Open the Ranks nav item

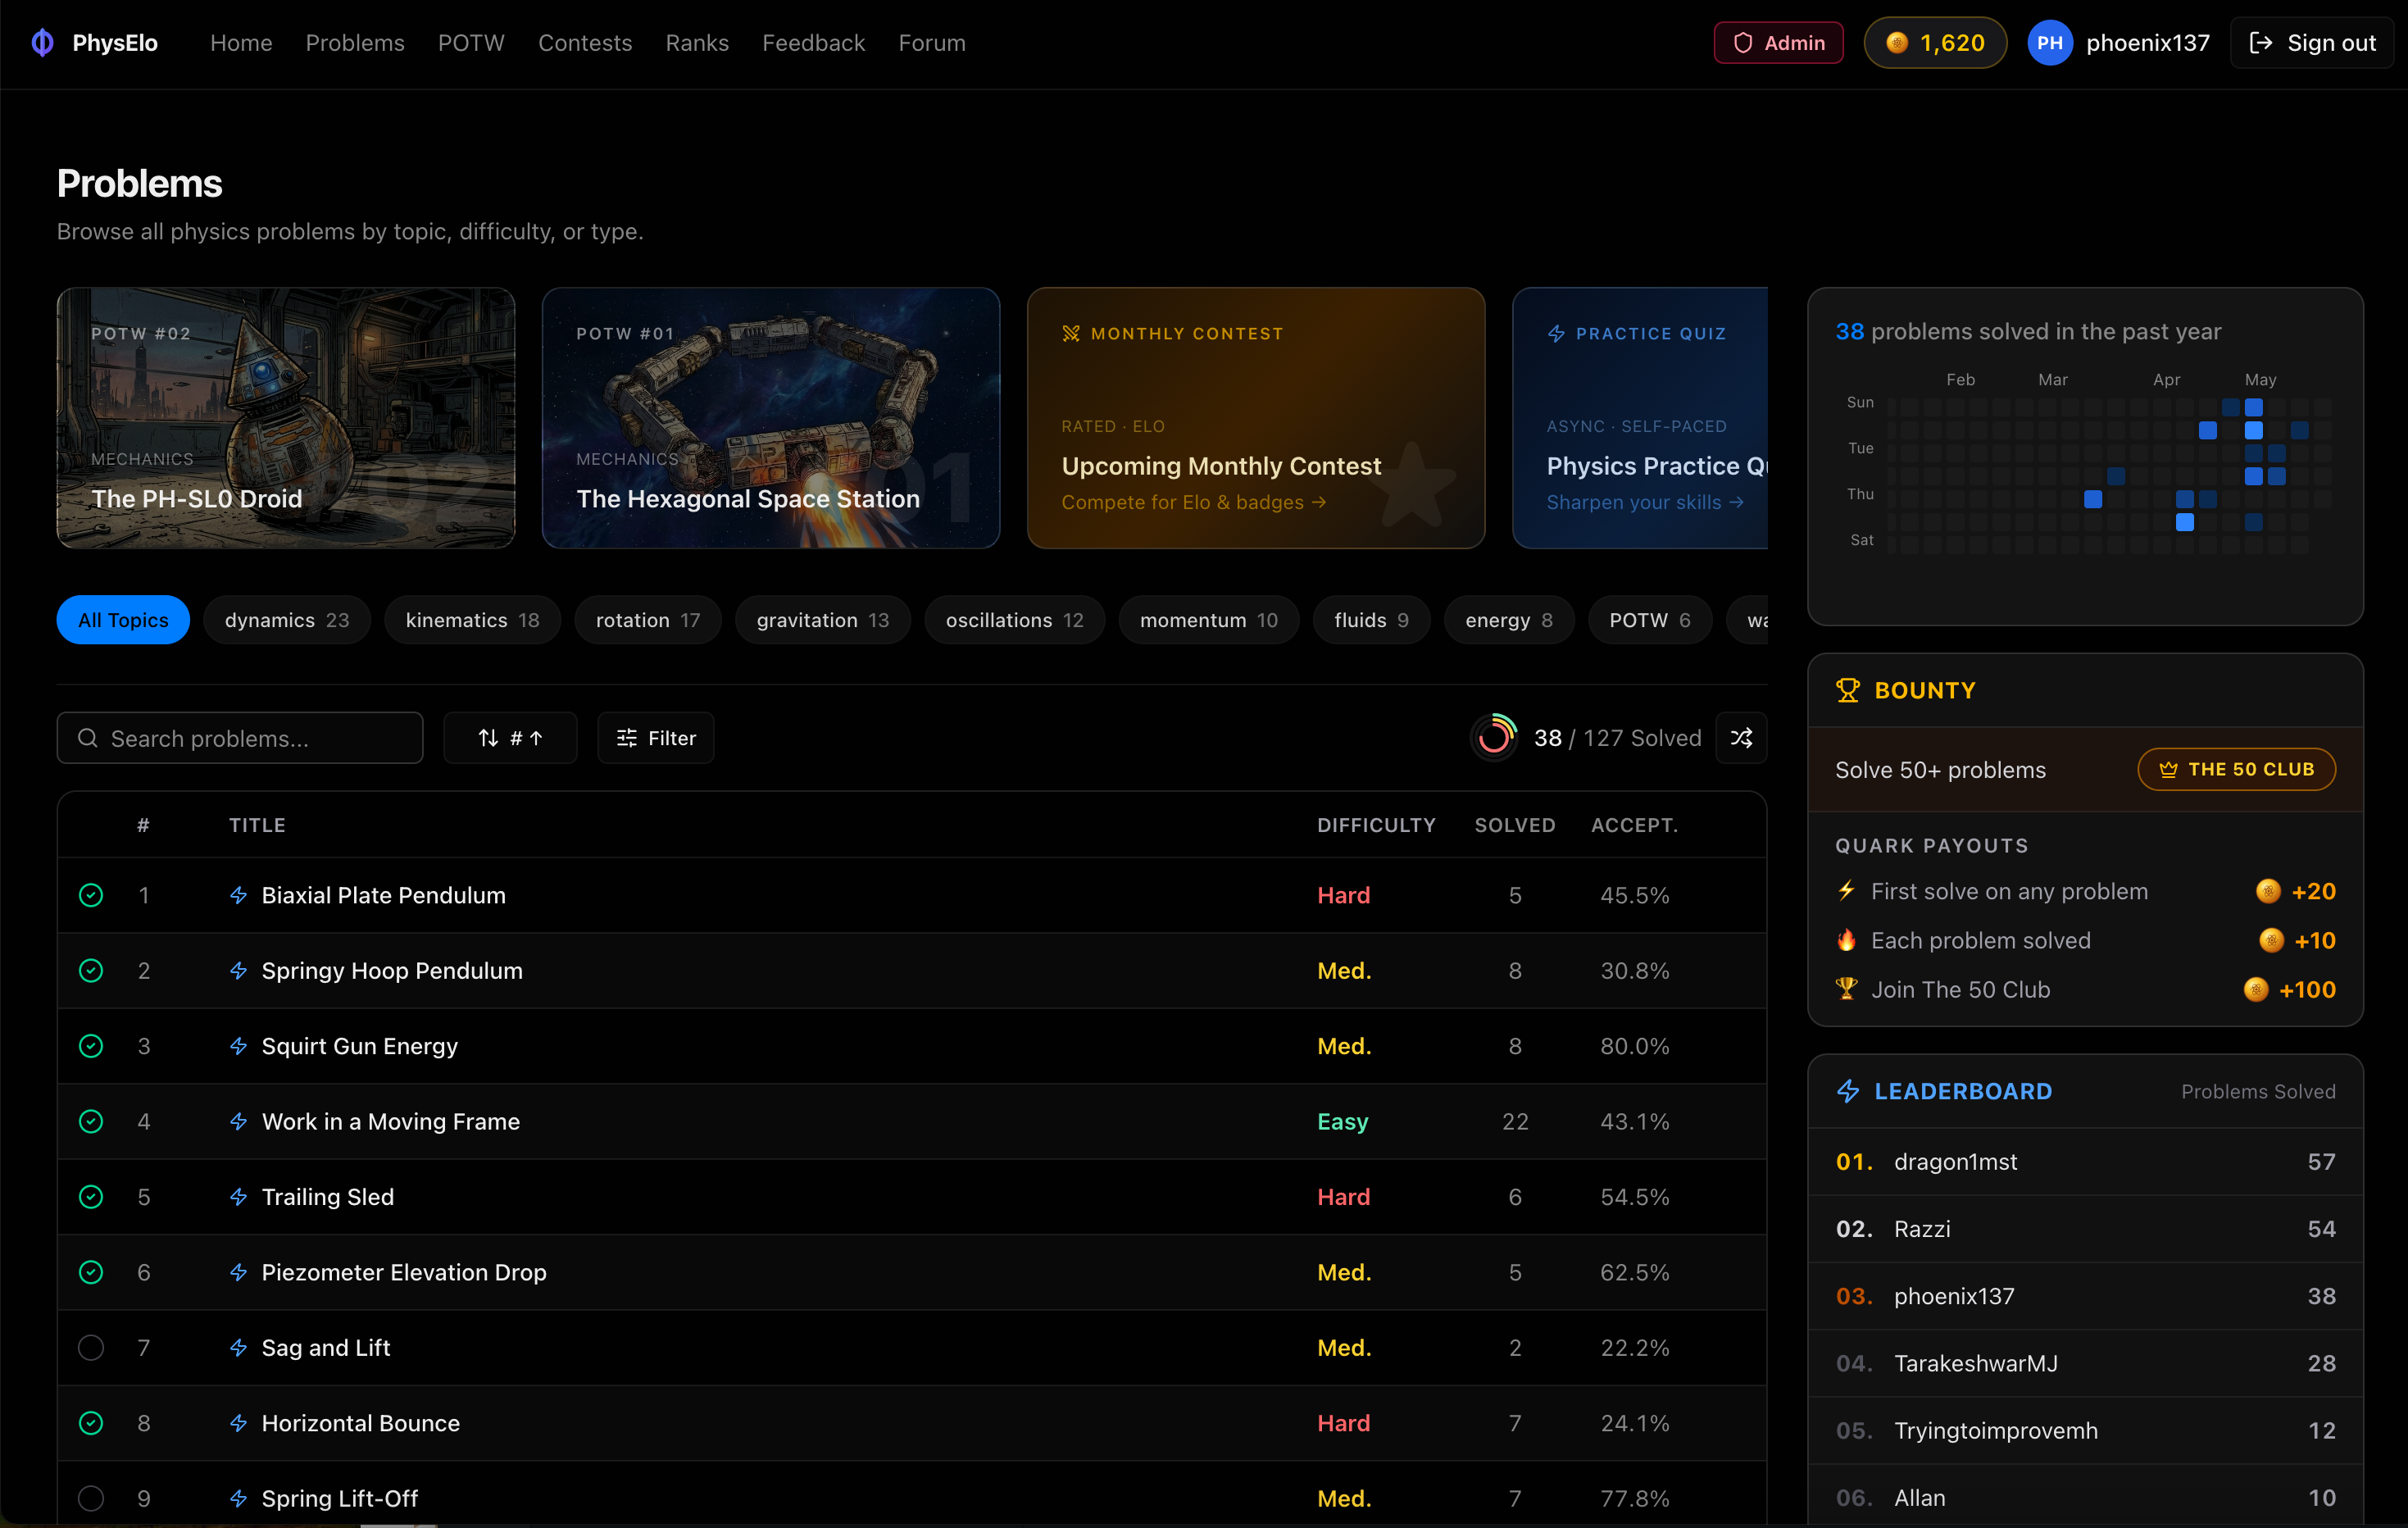point(697,43)
